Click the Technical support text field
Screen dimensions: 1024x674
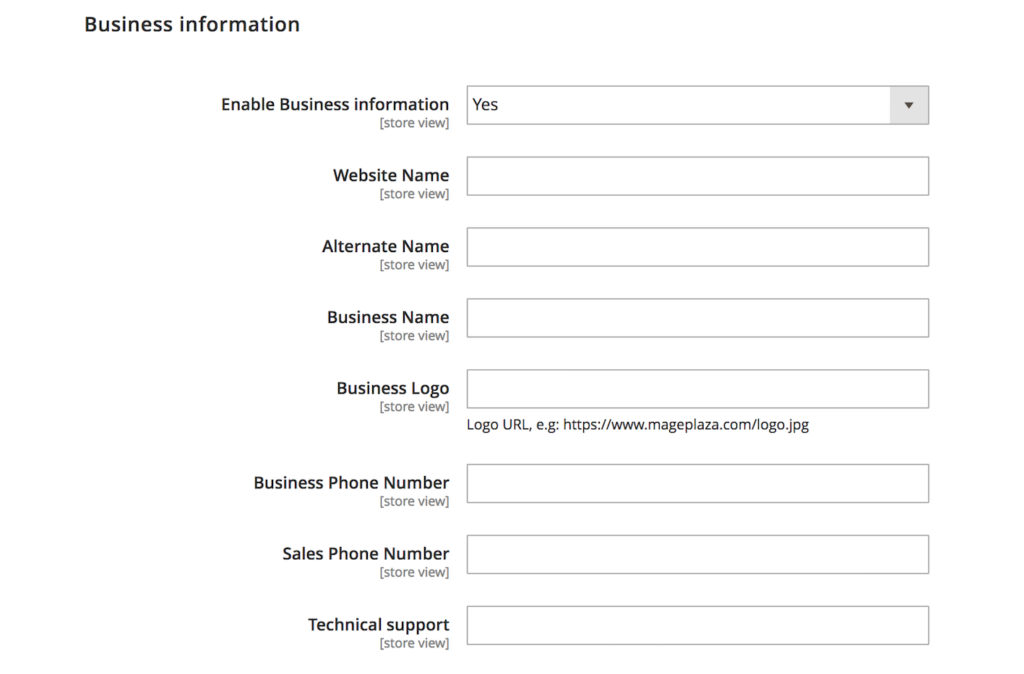(x=697, y=626)
